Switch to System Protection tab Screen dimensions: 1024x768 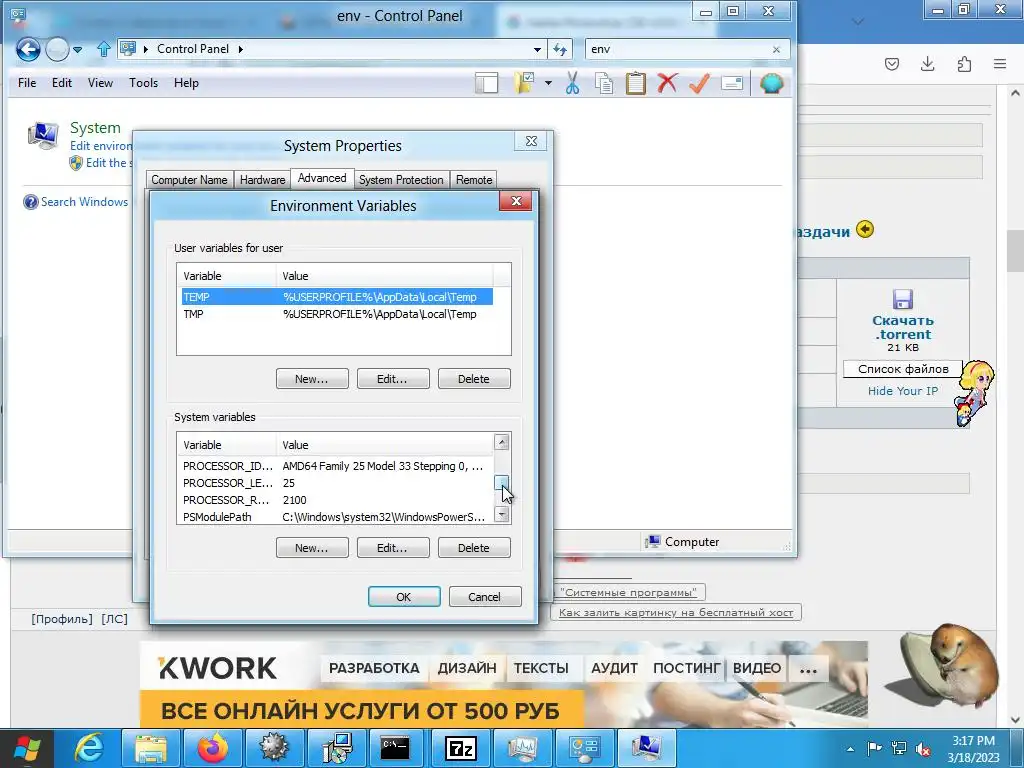coord(401,180)
